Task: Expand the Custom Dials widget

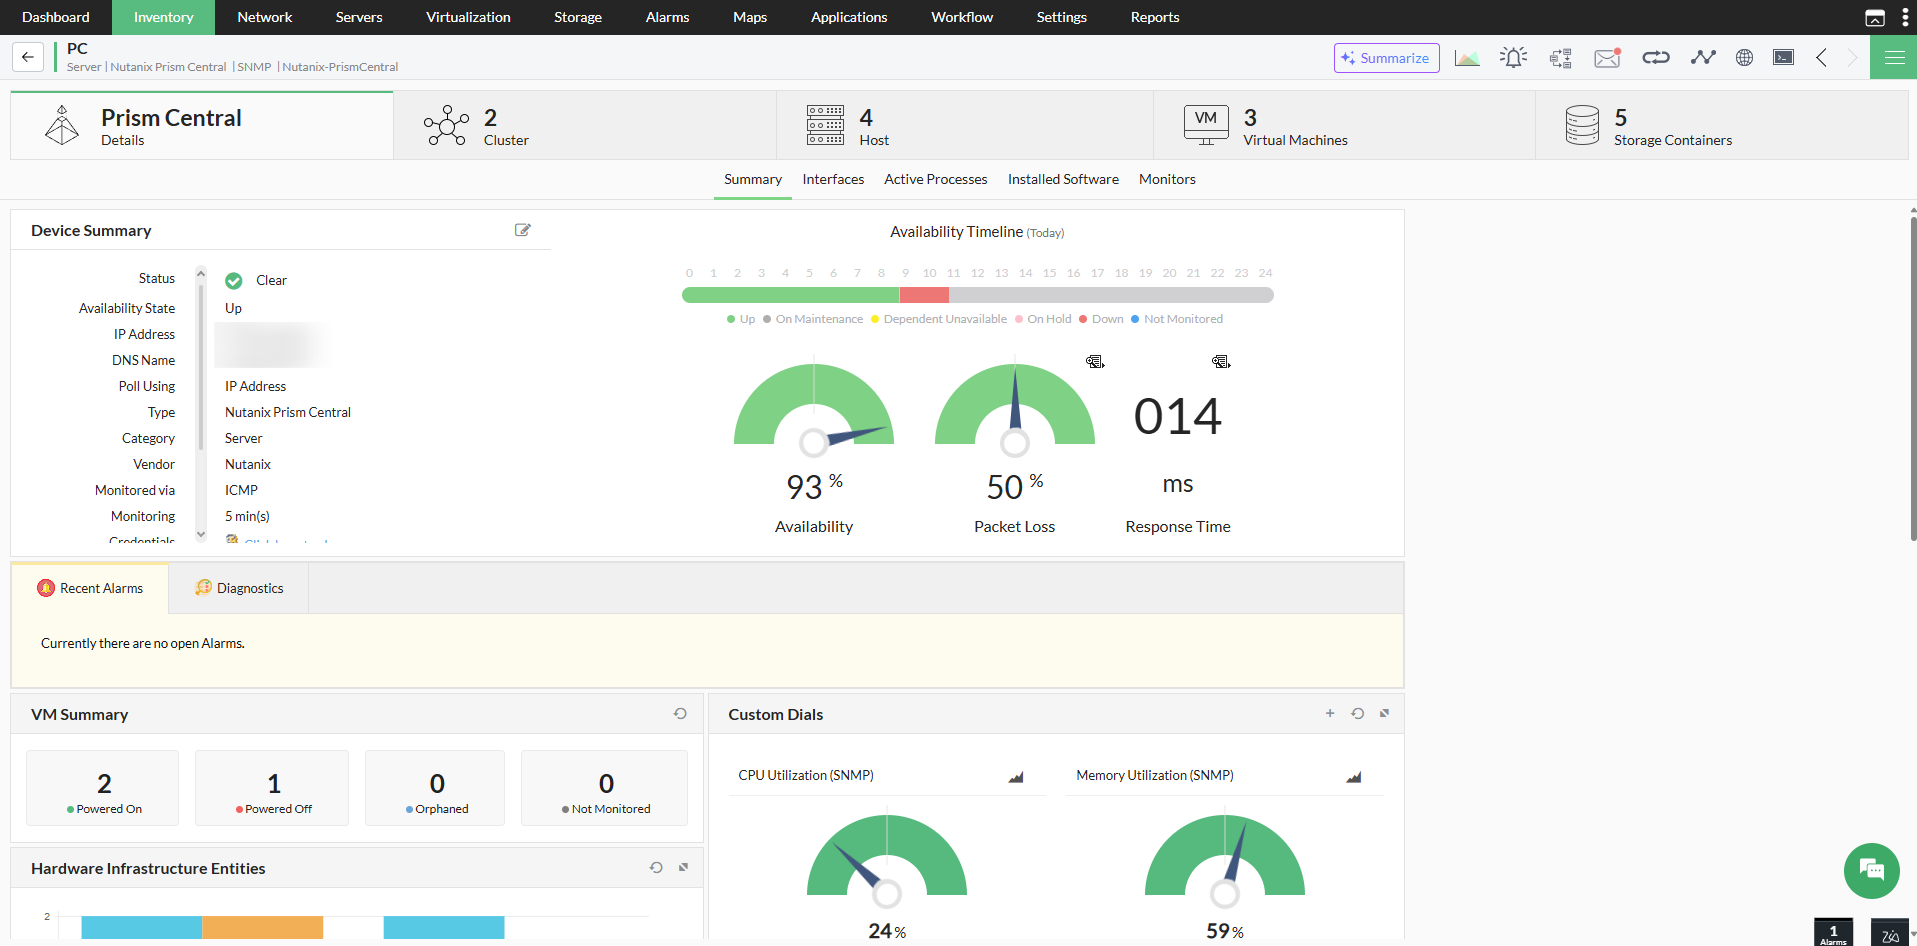Action: [1385, 714]
